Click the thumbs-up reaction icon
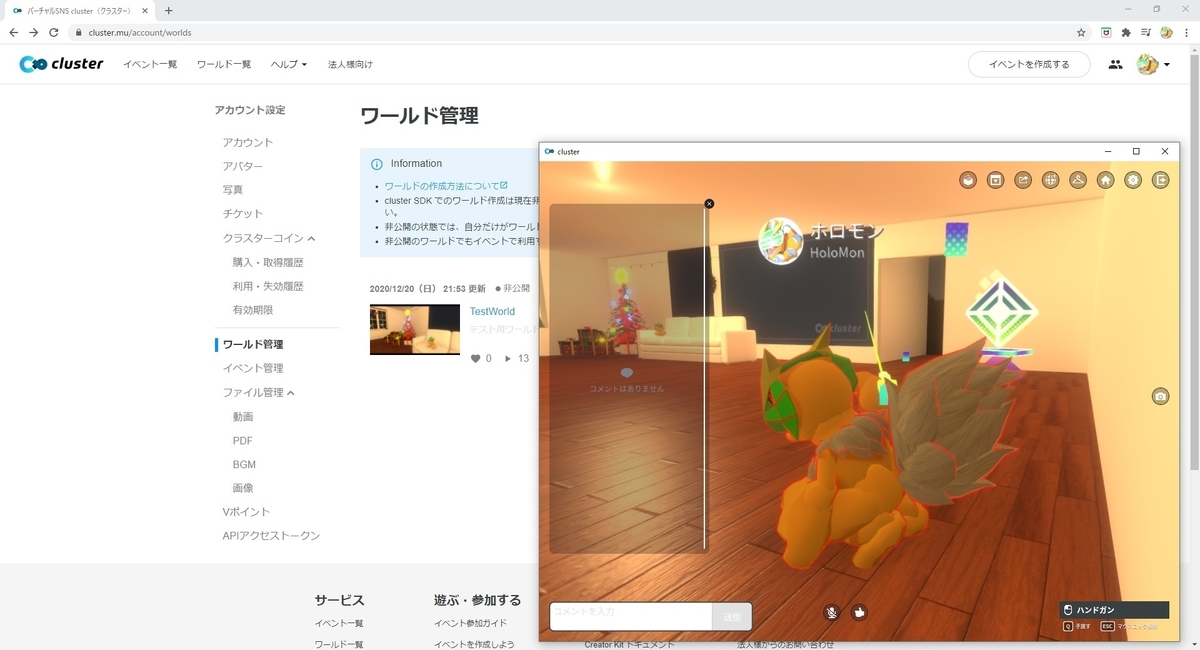Screen dimensions: 1200x650 (859, 612)
